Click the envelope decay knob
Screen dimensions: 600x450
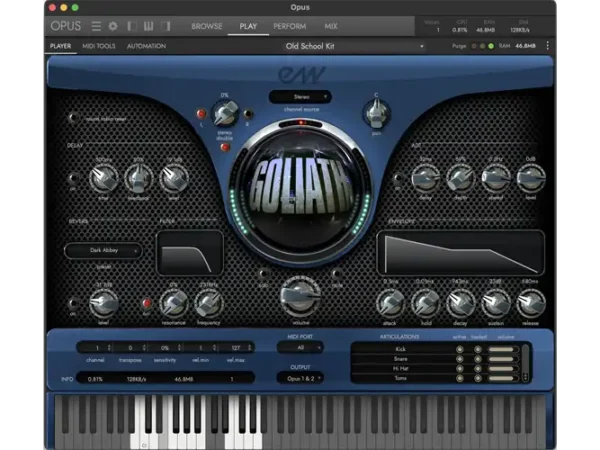460,303
